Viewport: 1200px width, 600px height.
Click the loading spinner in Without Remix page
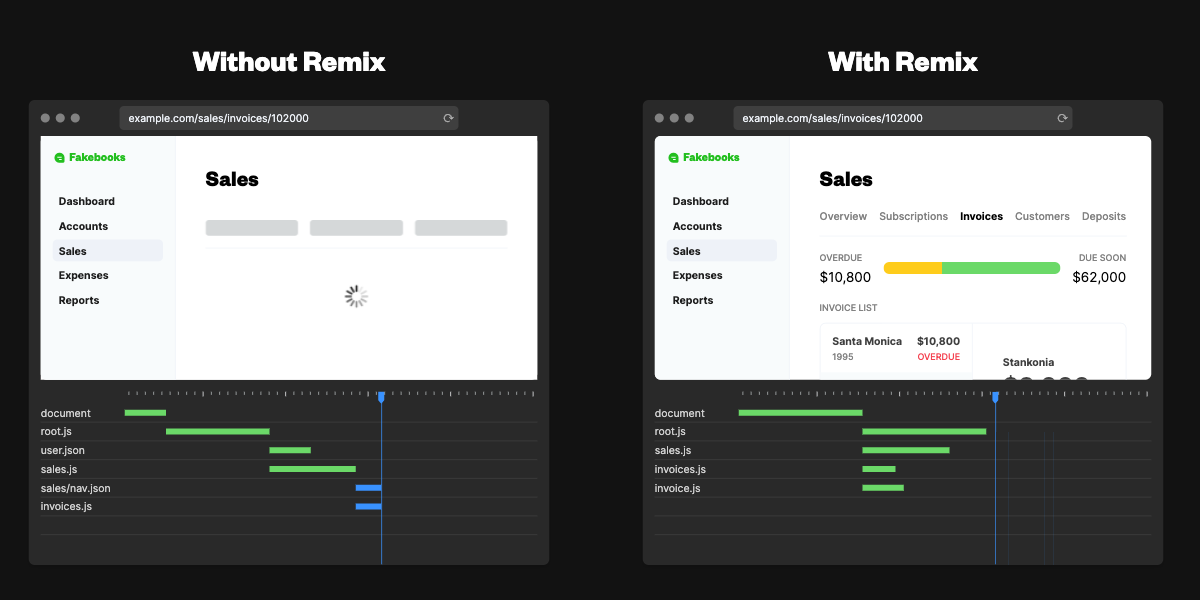tap(356, 296)
